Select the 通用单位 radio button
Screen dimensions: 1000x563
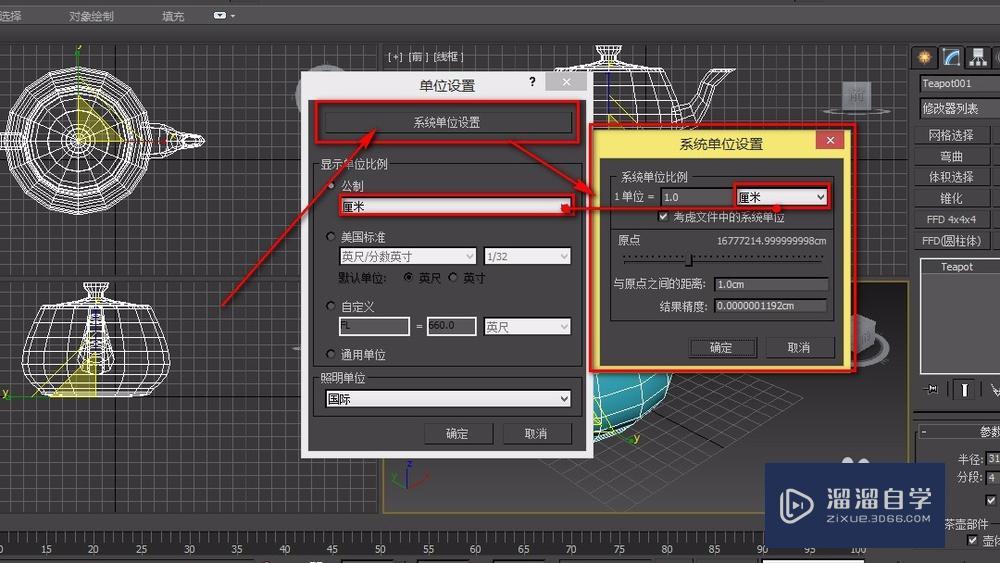330,354
